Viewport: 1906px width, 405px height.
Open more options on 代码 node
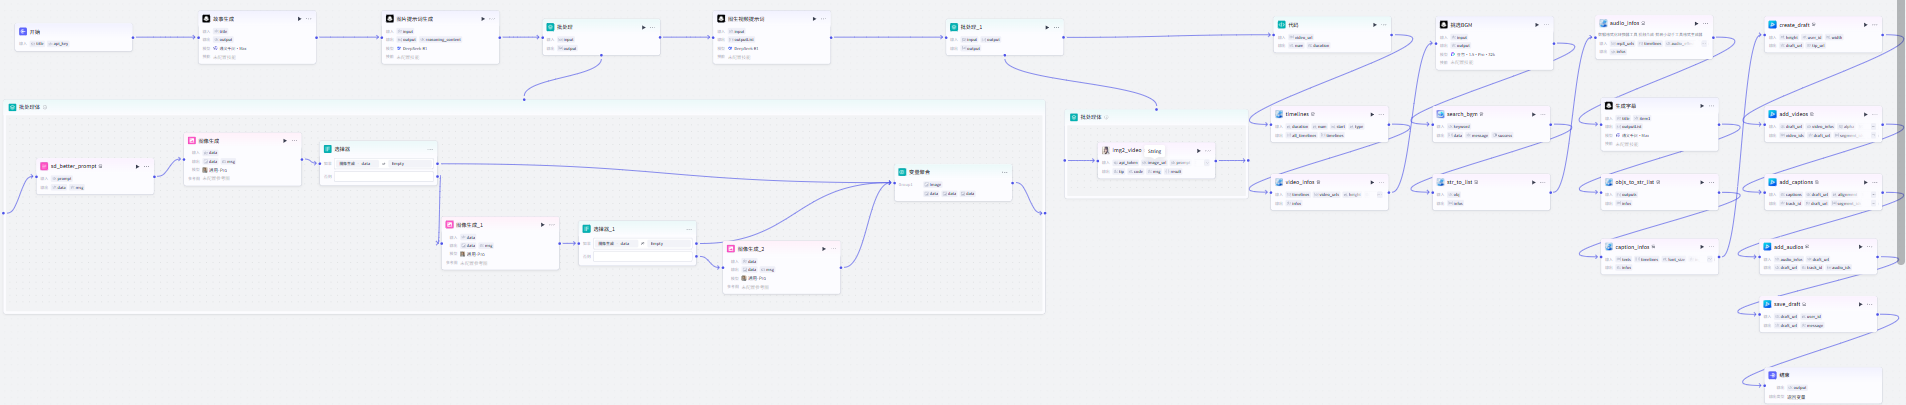coord(1383,25)
